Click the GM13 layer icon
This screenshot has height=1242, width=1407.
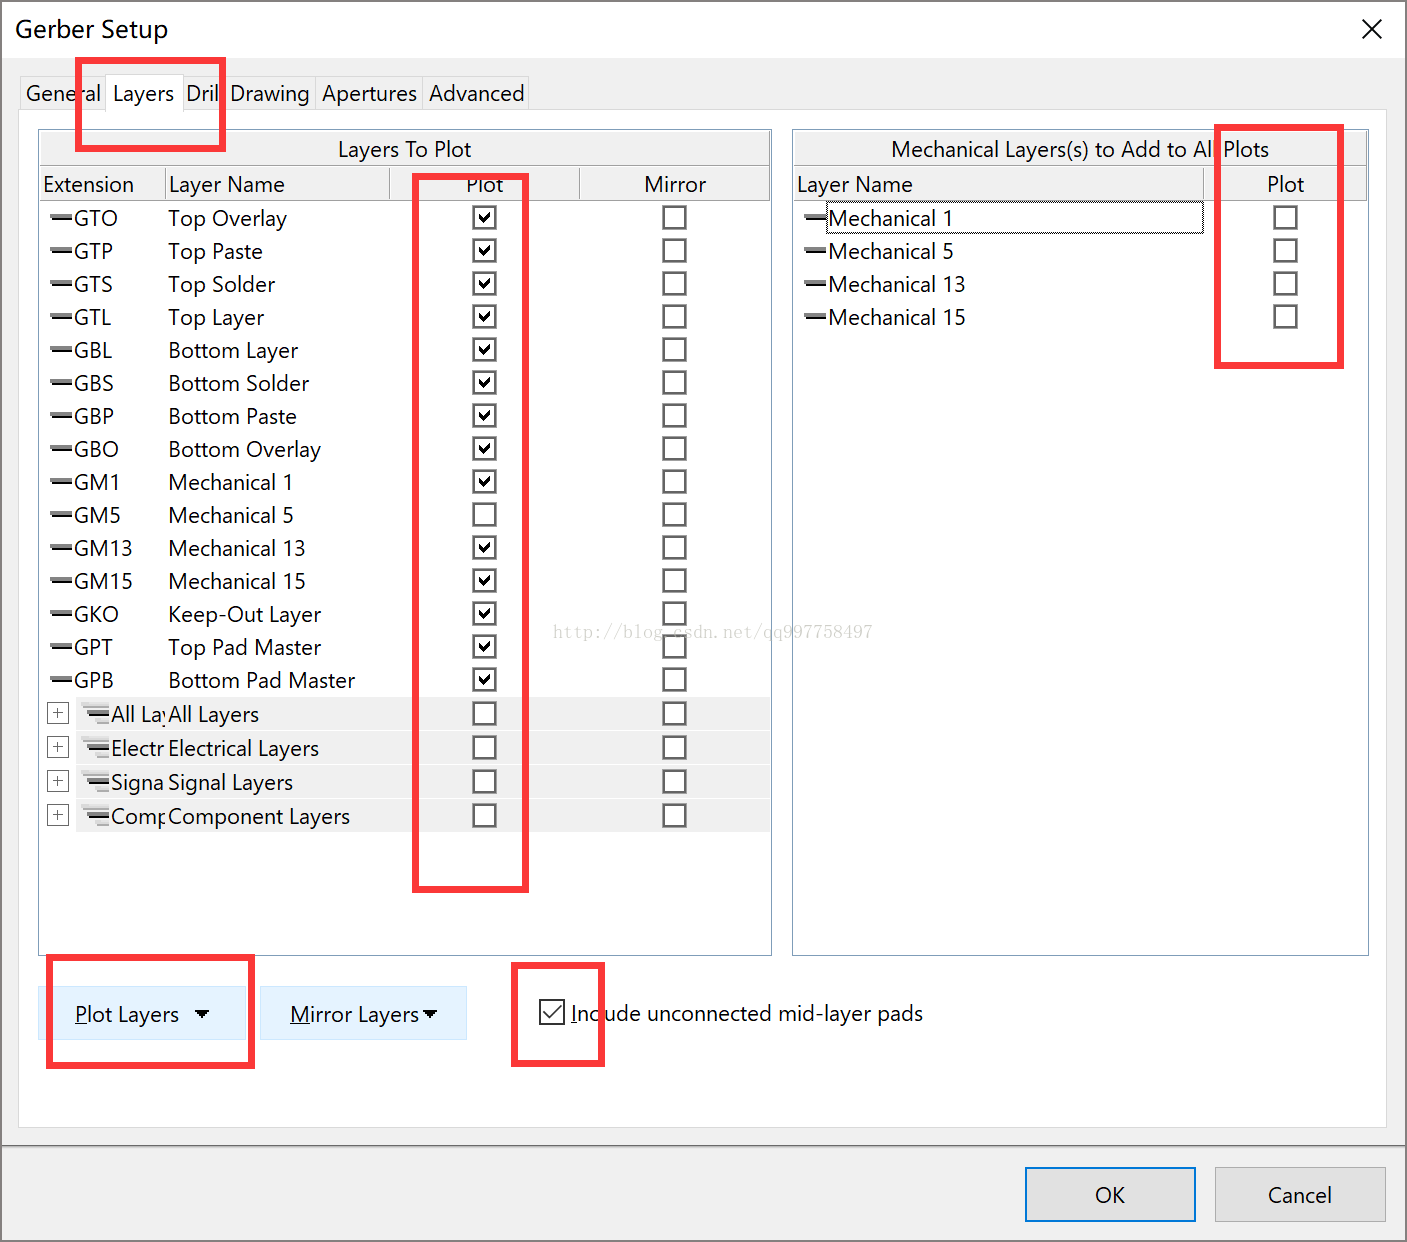61,548
